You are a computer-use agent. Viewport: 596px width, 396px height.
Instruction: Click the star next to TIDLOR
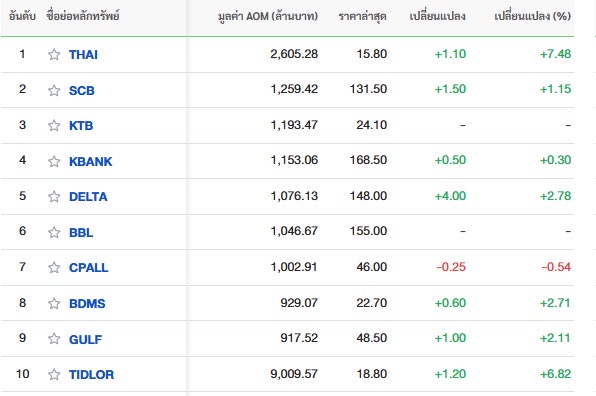(x=54, y=375)
